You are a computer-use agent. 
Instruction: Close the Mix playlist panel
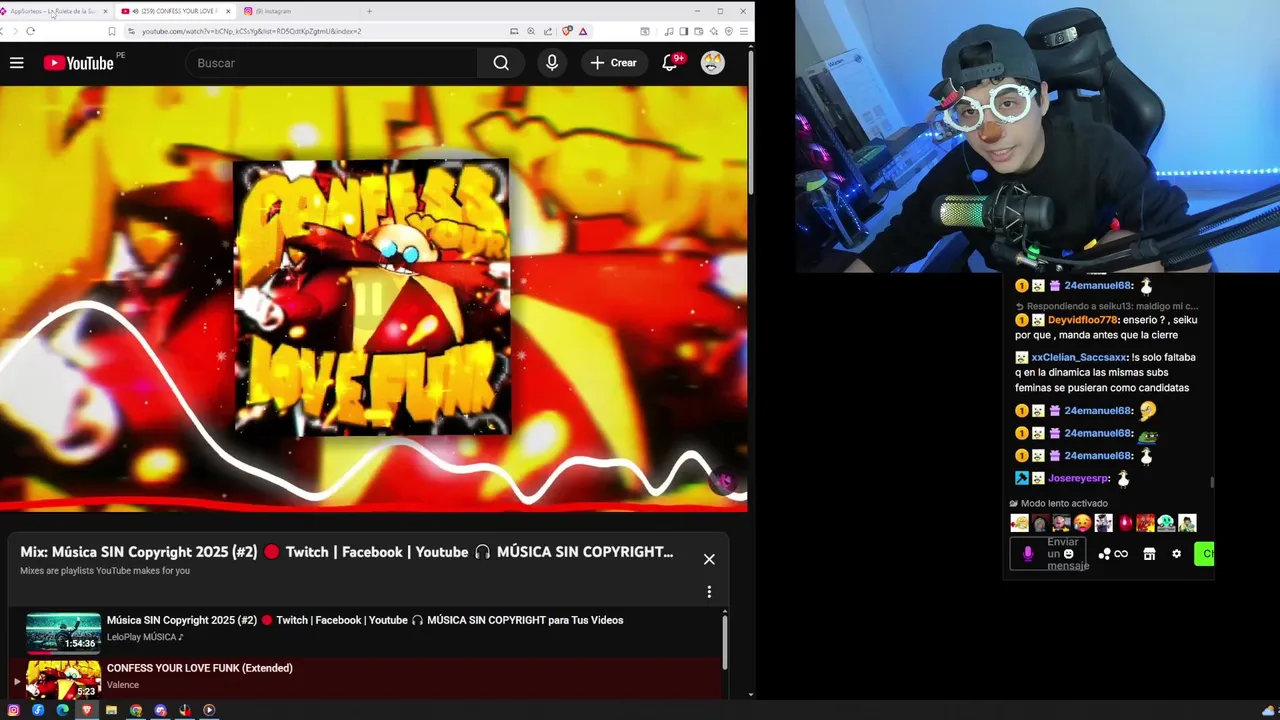709,559
